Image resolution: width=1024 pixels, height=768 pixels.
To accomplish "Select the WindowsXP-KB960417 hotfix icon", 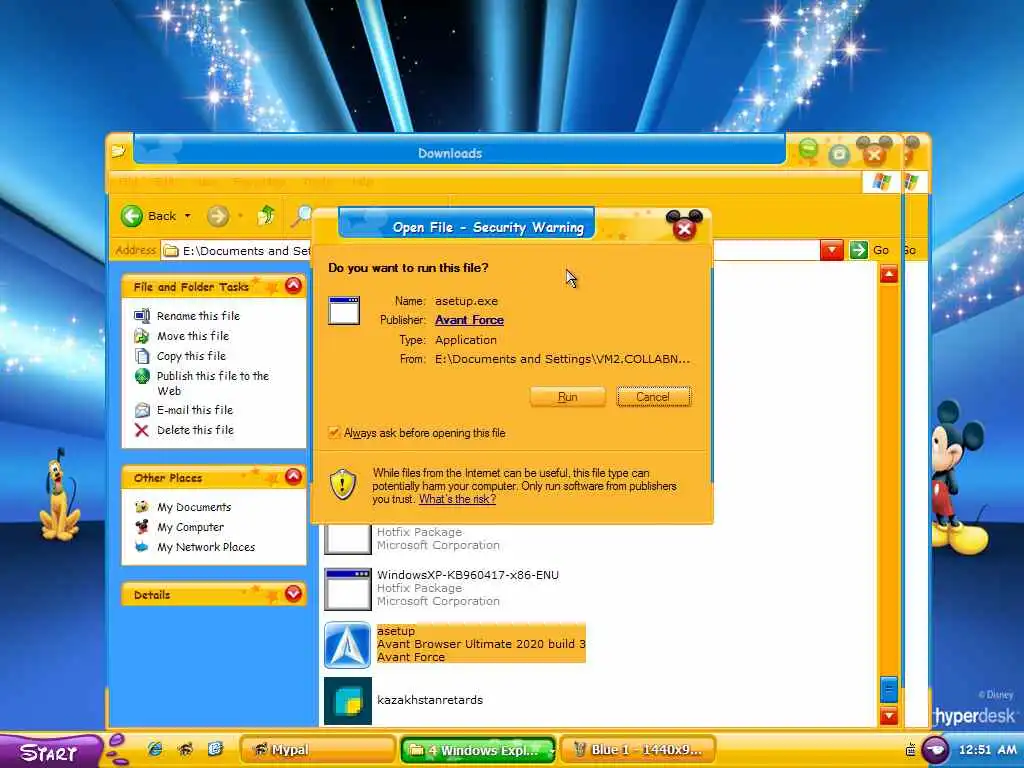I will [x=347, y=588].
